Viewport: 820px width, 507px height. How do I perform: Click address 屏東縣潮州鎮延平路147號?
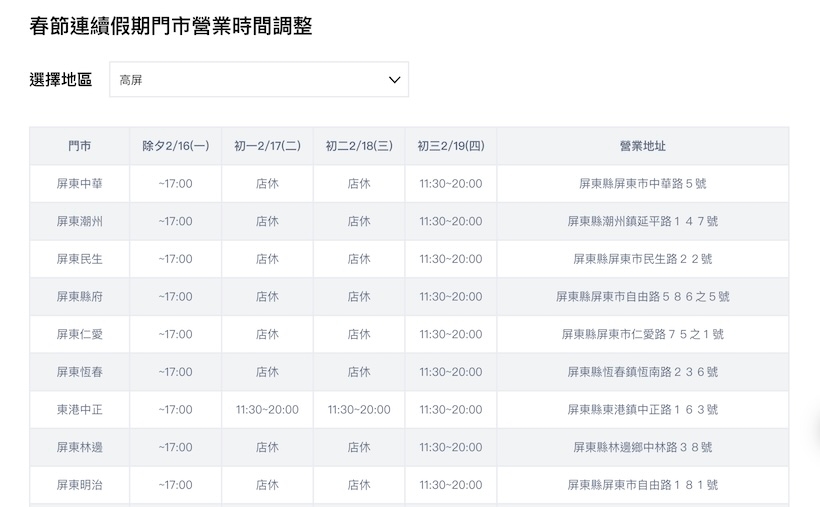[643, 221]
